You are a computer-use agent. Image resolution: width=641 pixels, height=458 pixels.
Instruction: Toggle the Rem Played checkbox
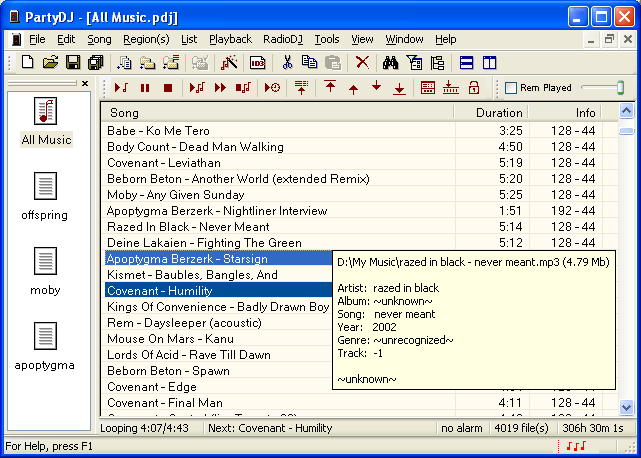tap(511, 88)
